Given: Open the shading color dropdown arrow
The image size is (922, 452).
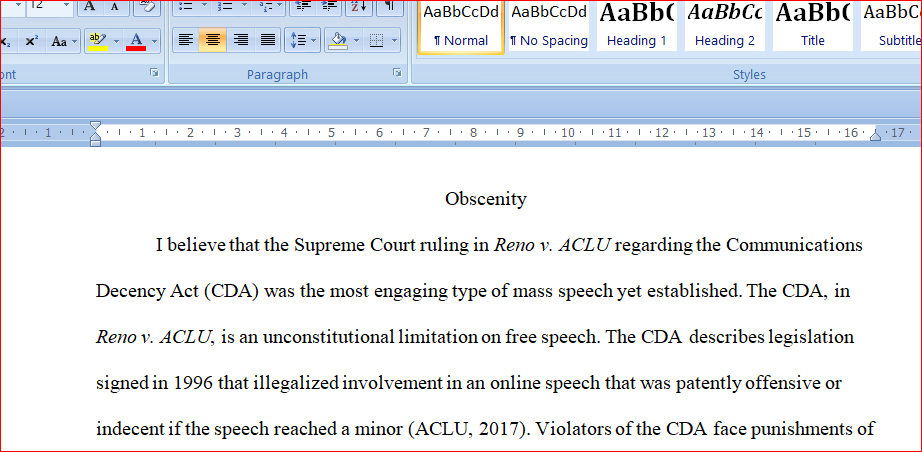Looking at the screenshot, I should tap(357, 41).
